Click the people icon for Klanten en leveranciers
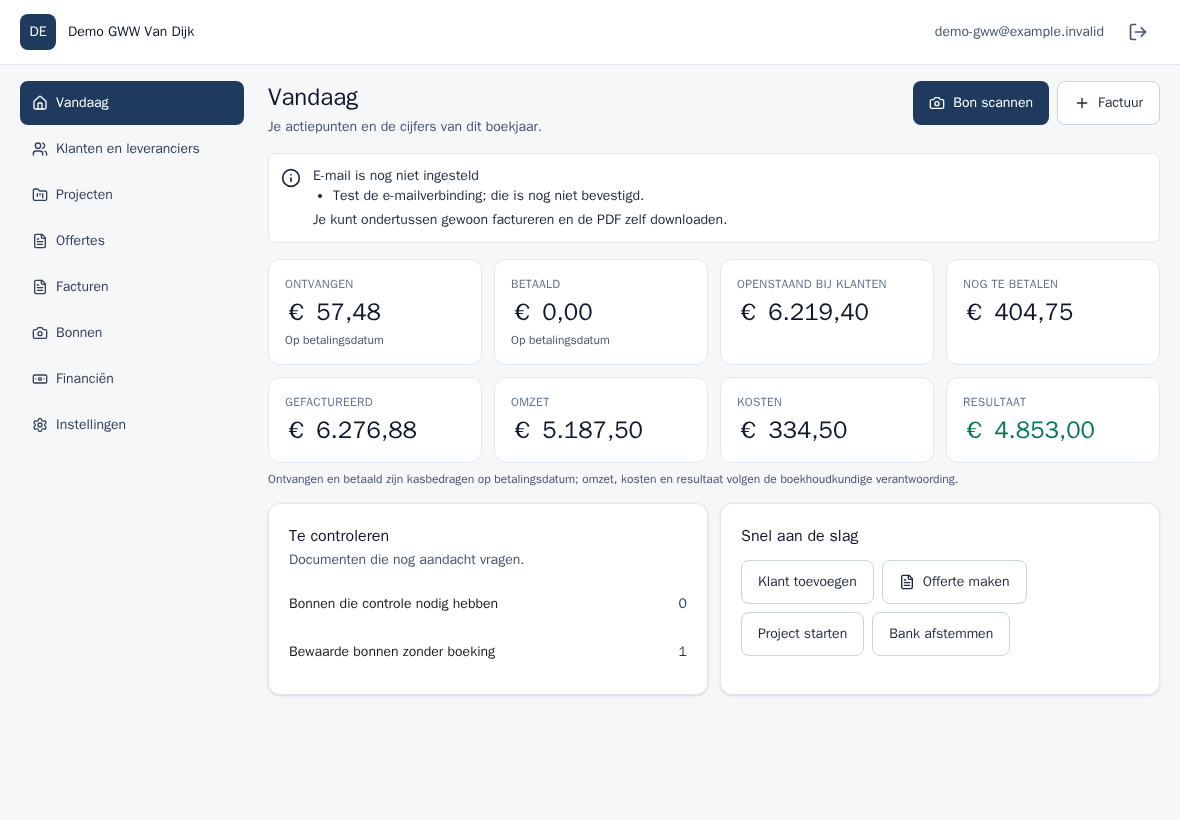Screen dimensions: 1180x820 pos(40,149)
